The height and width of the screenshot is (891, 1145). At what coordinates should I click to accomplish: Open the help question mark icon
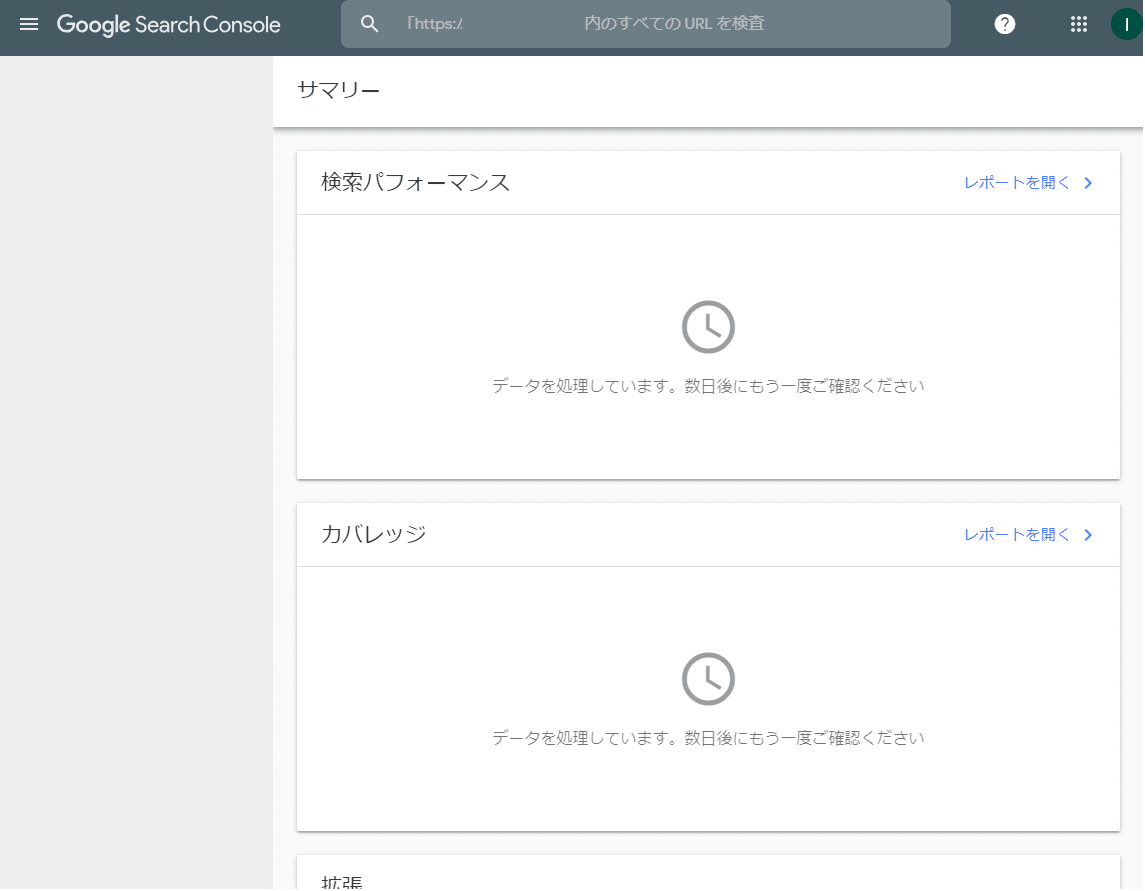(1005, 24)
